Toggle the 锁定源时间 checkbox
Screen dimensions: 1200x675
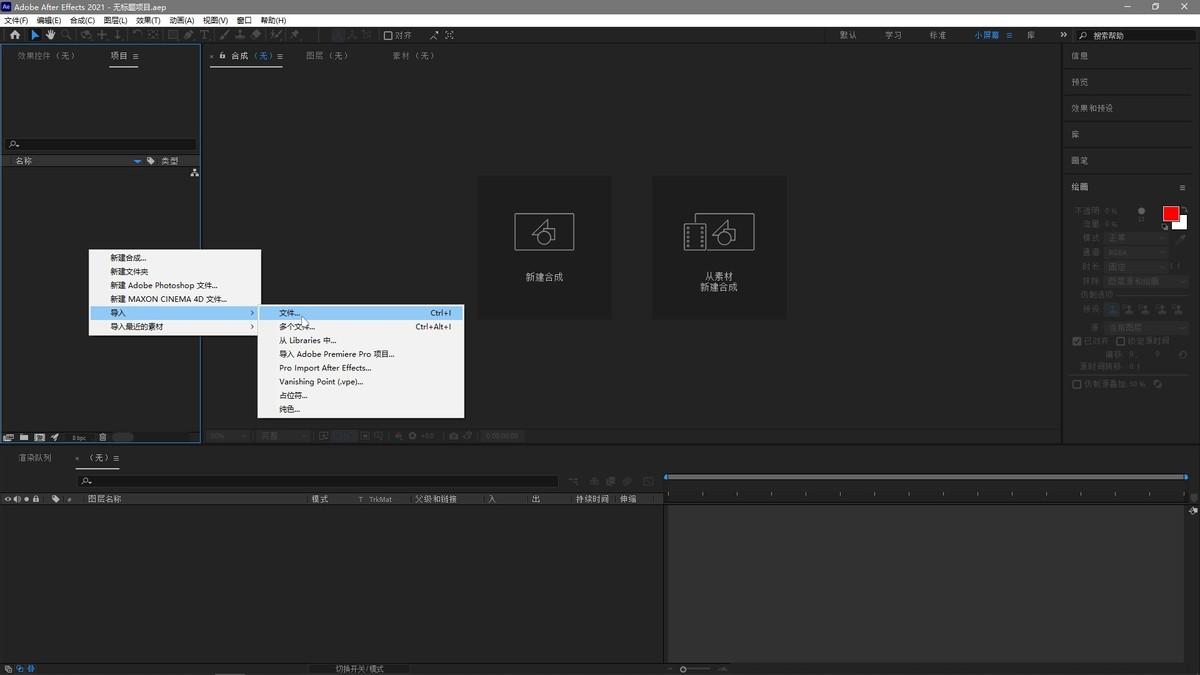[1120, 341]
